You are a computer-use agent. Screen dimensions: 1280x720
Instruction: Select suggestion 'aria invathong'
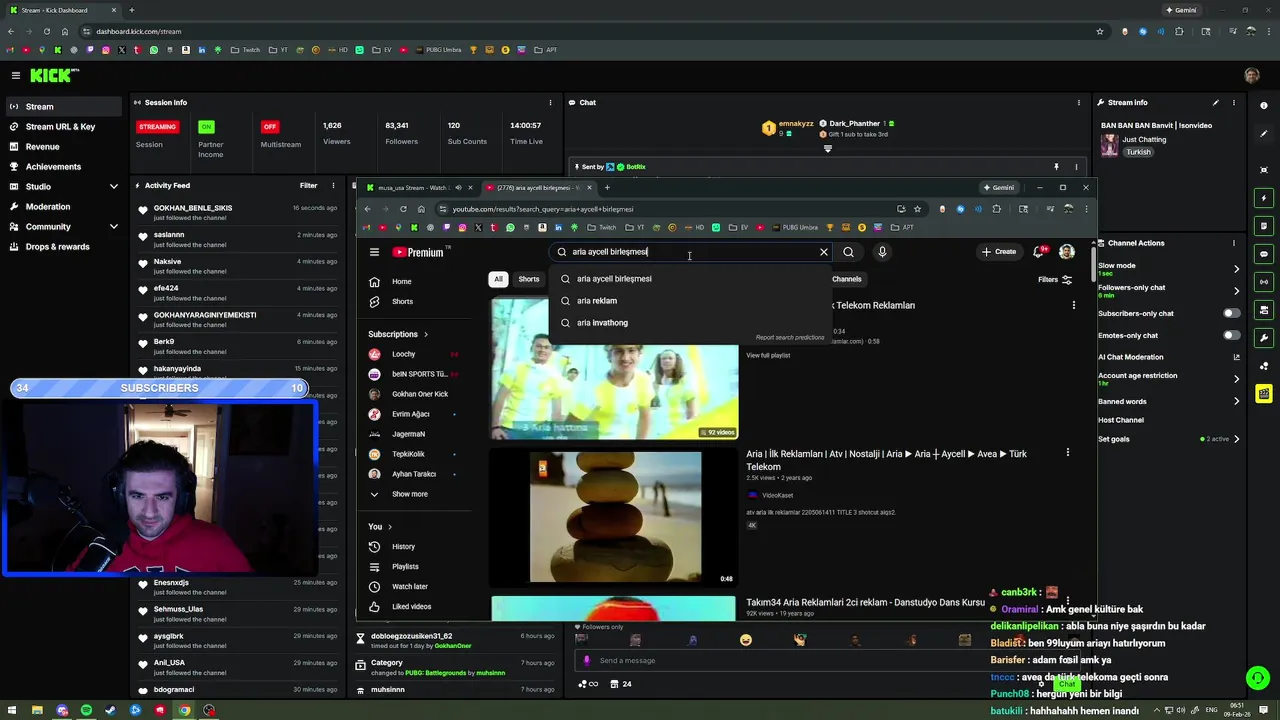[690, 323]
